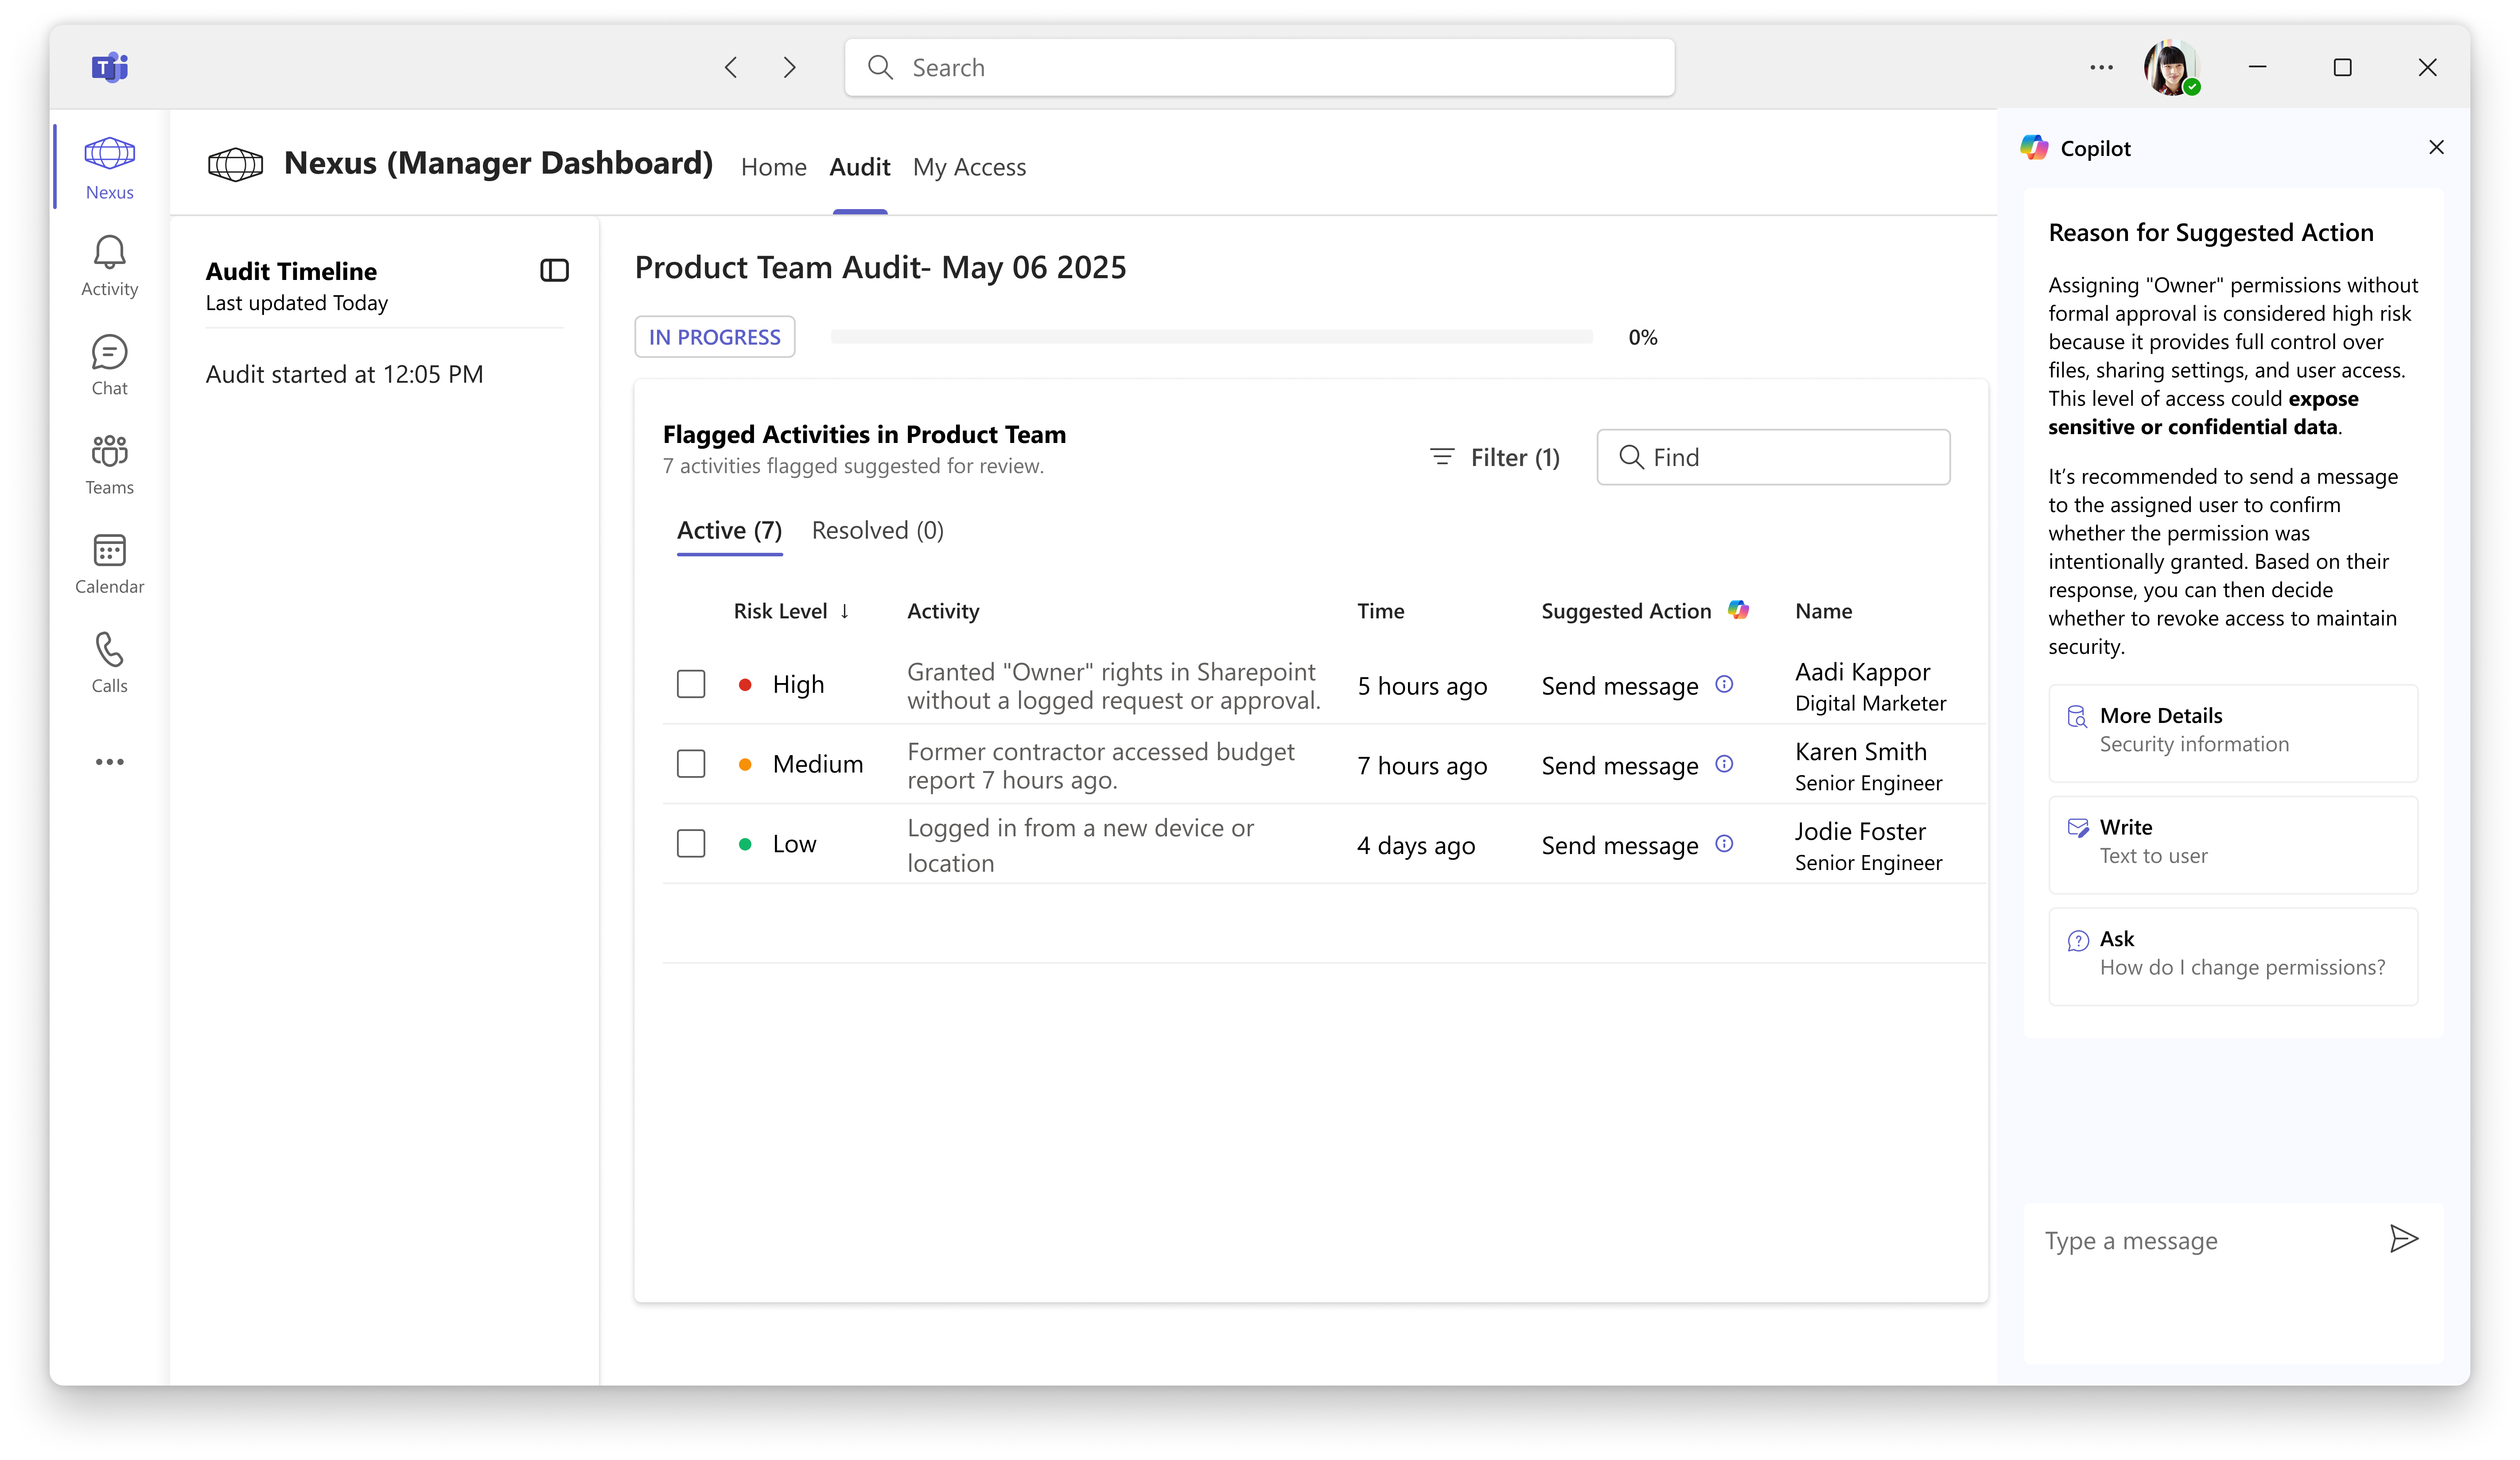Select 'Granted Owner rights in Sharepoint' activity
Screen dimensions: 2520x1460
pyautogui.click(x=1113, y=686)
